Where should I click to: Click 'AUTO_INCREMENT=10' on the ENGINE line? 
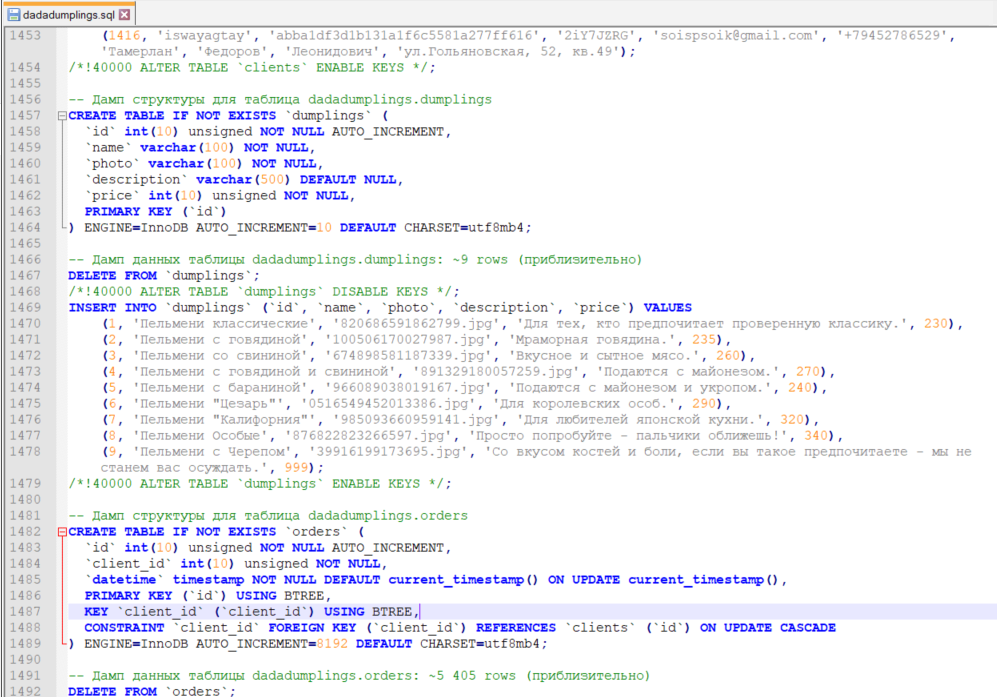tap(264, 228)
